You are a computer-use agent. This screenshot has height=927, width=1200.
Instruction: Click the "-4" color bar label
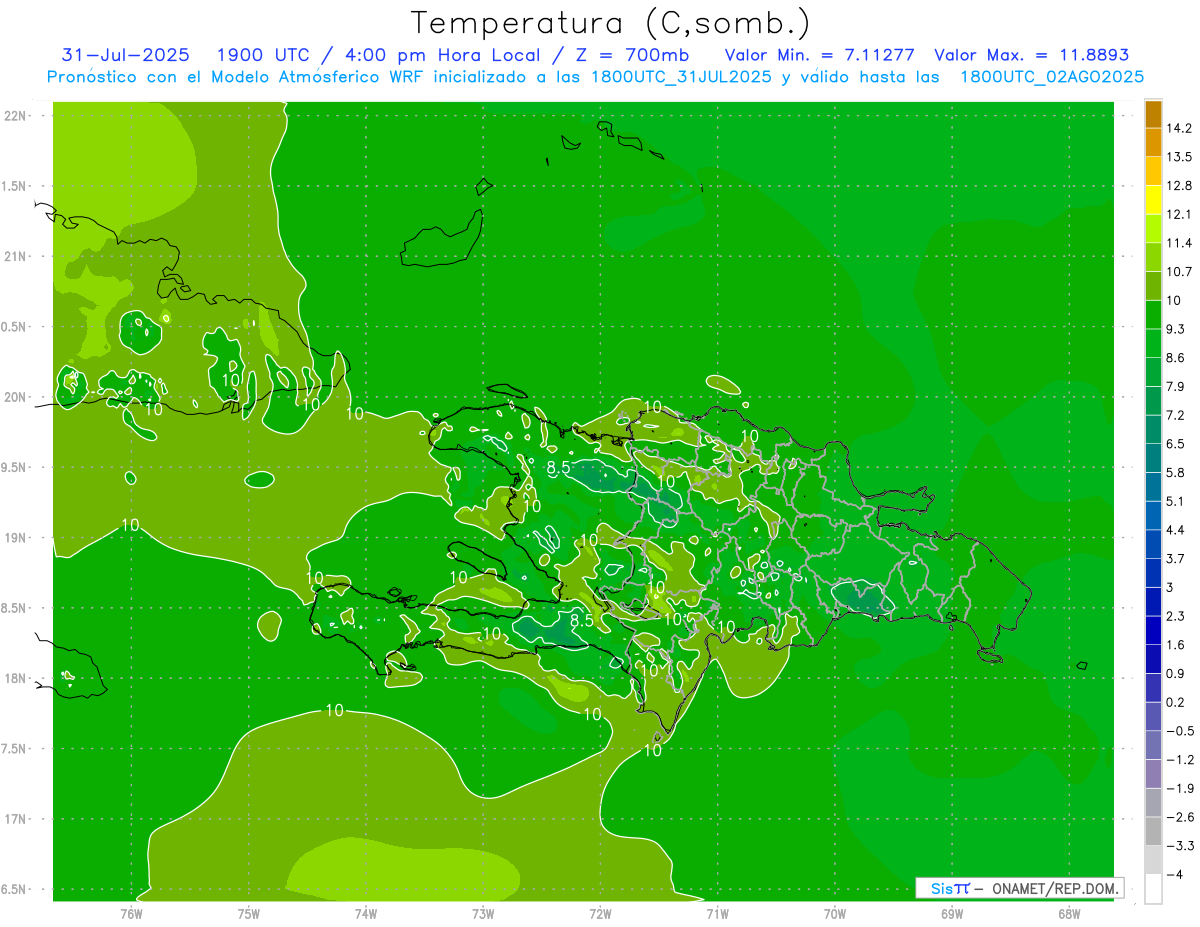click(1175, 874)
